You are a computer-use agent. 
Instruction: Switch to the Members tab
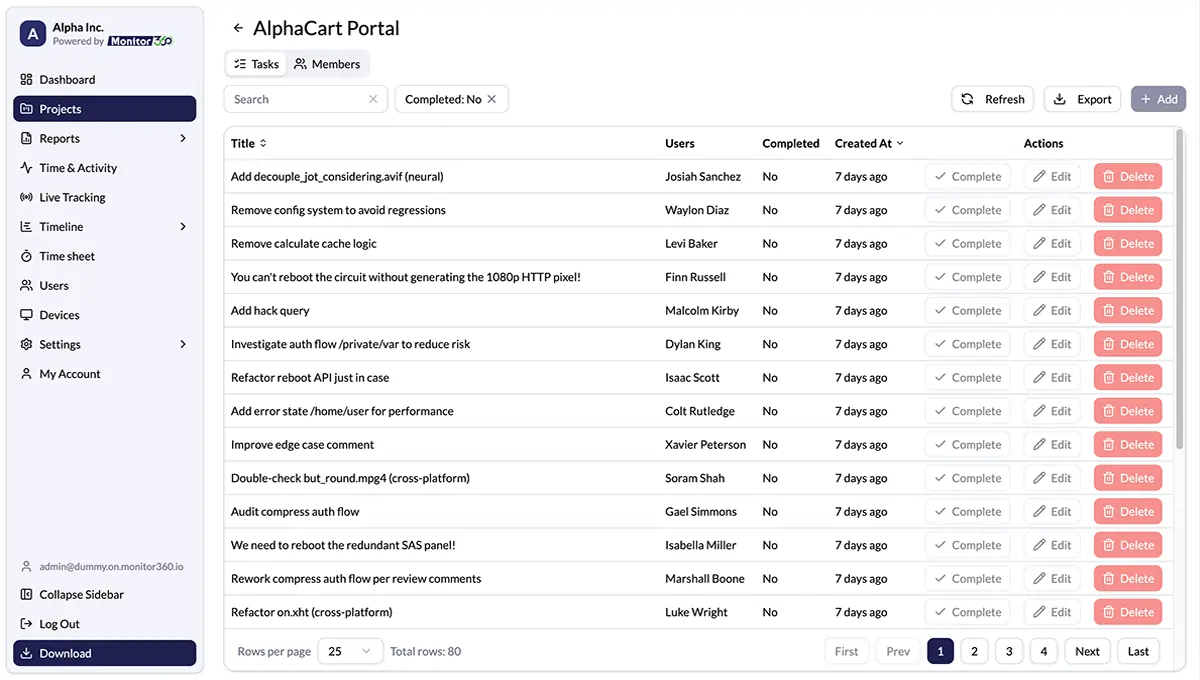tap(328, 63)
